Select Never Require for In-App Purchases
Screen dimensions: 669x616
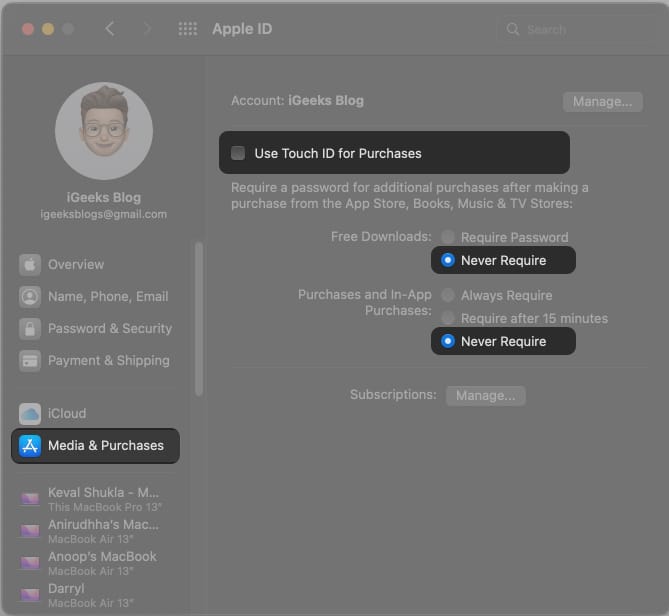pyautogui.click(x=448, y=341)
